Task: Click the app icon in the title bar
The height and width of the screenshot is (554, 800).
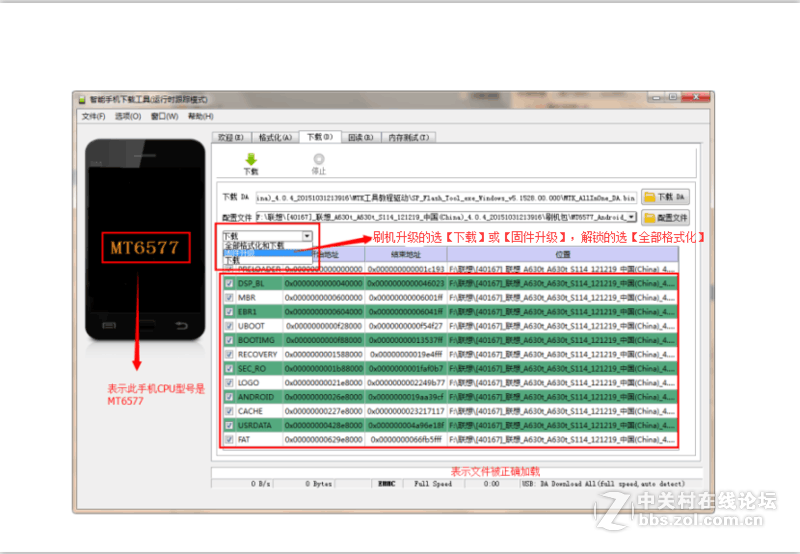Action: (82, 99)
